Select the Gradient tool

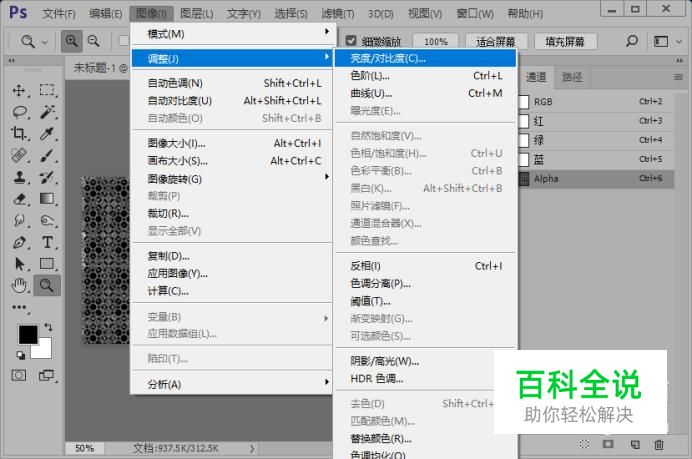pos(47,199)
